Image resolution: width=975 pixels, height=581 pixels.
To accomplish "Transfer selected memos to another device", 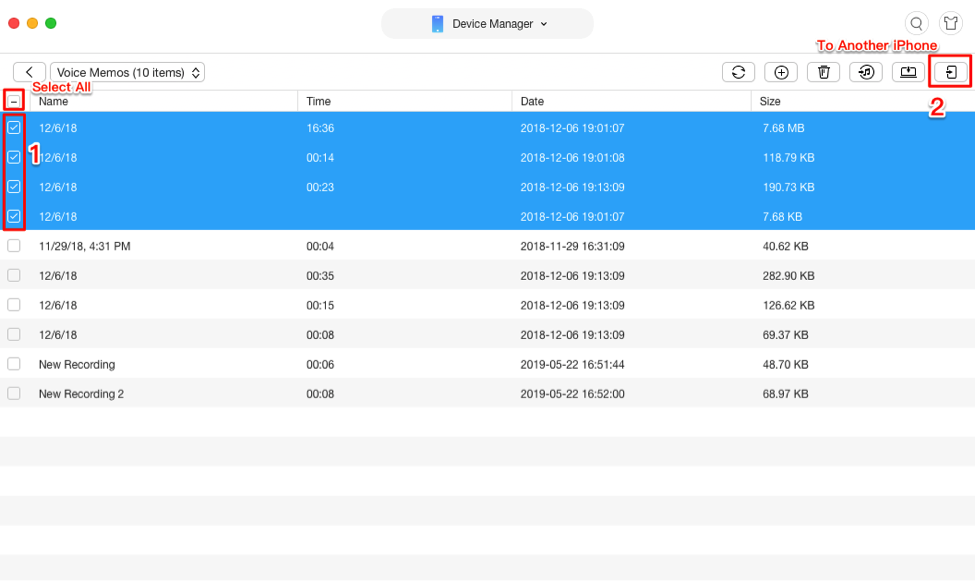I will [x=950, y=72].
